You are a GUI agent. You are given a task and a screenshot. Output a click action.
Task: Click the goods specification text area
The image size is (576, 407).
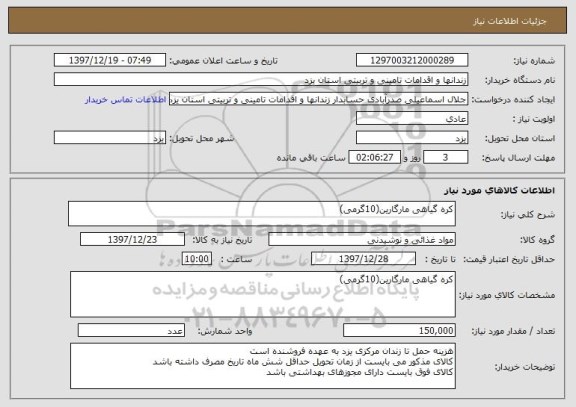point(263,294)
